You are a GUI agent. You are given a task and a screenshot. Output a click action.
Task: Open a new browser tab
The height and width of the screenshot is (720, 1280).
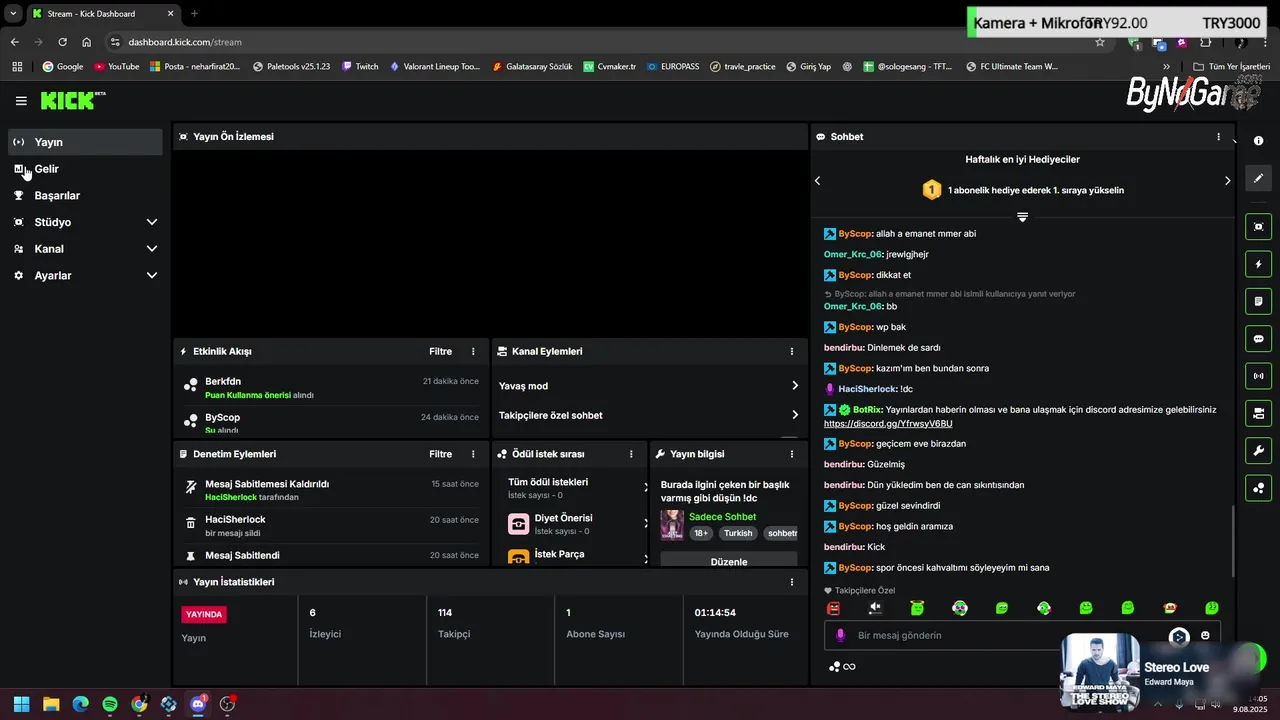pos(194,14)
